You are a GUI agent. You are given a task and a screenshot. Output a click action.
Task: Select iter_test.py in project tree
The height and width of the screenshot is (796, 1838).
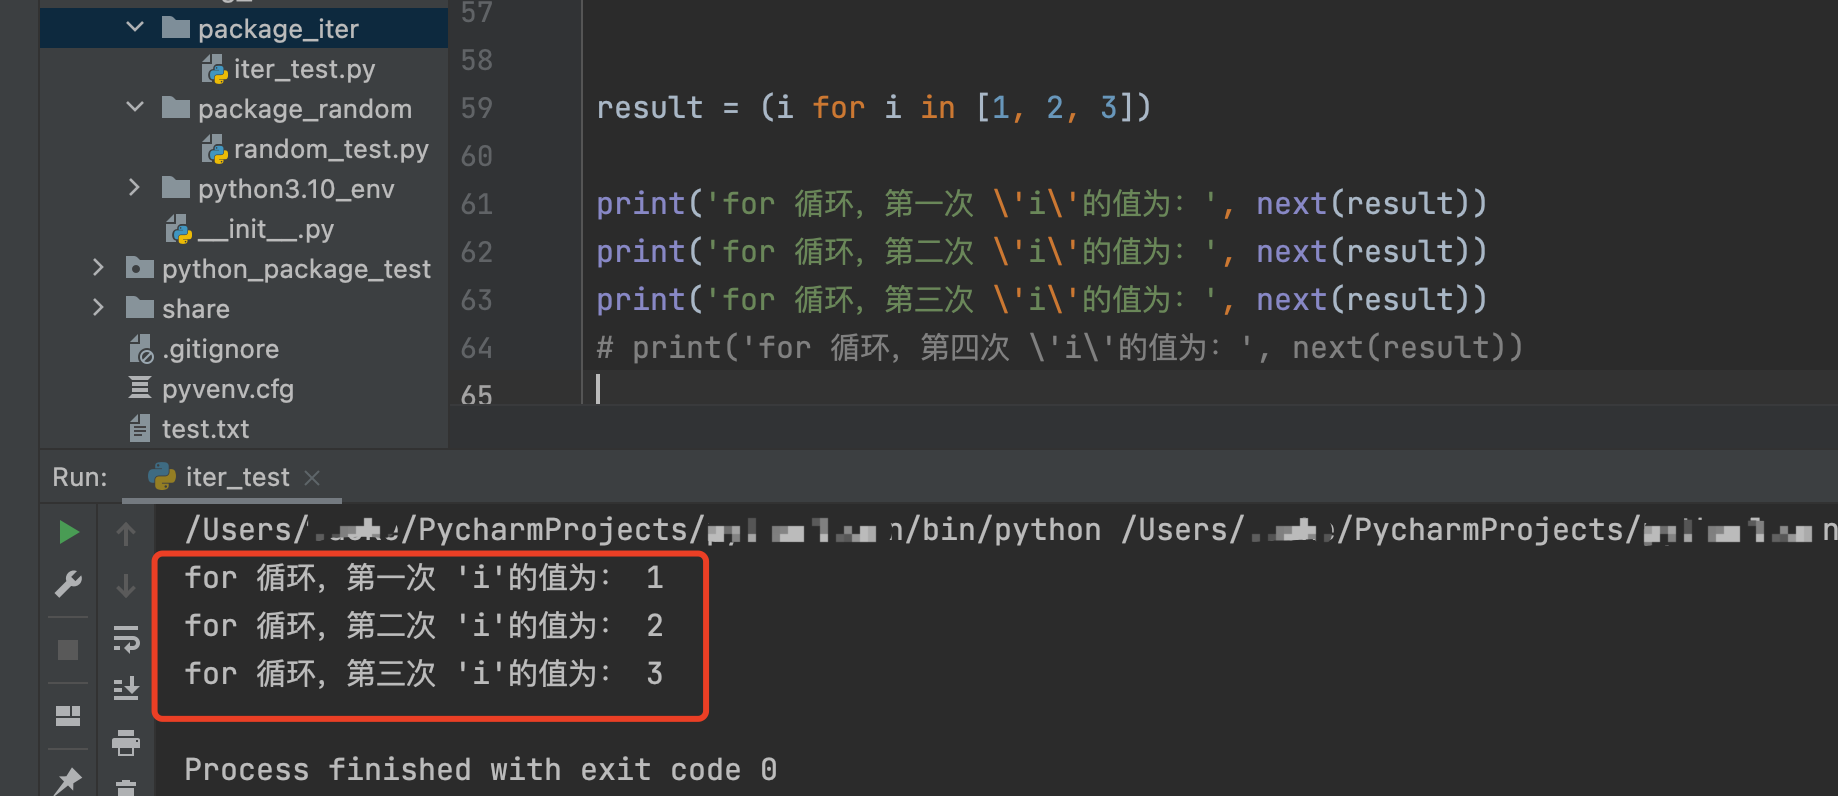[x=304, y=69]
